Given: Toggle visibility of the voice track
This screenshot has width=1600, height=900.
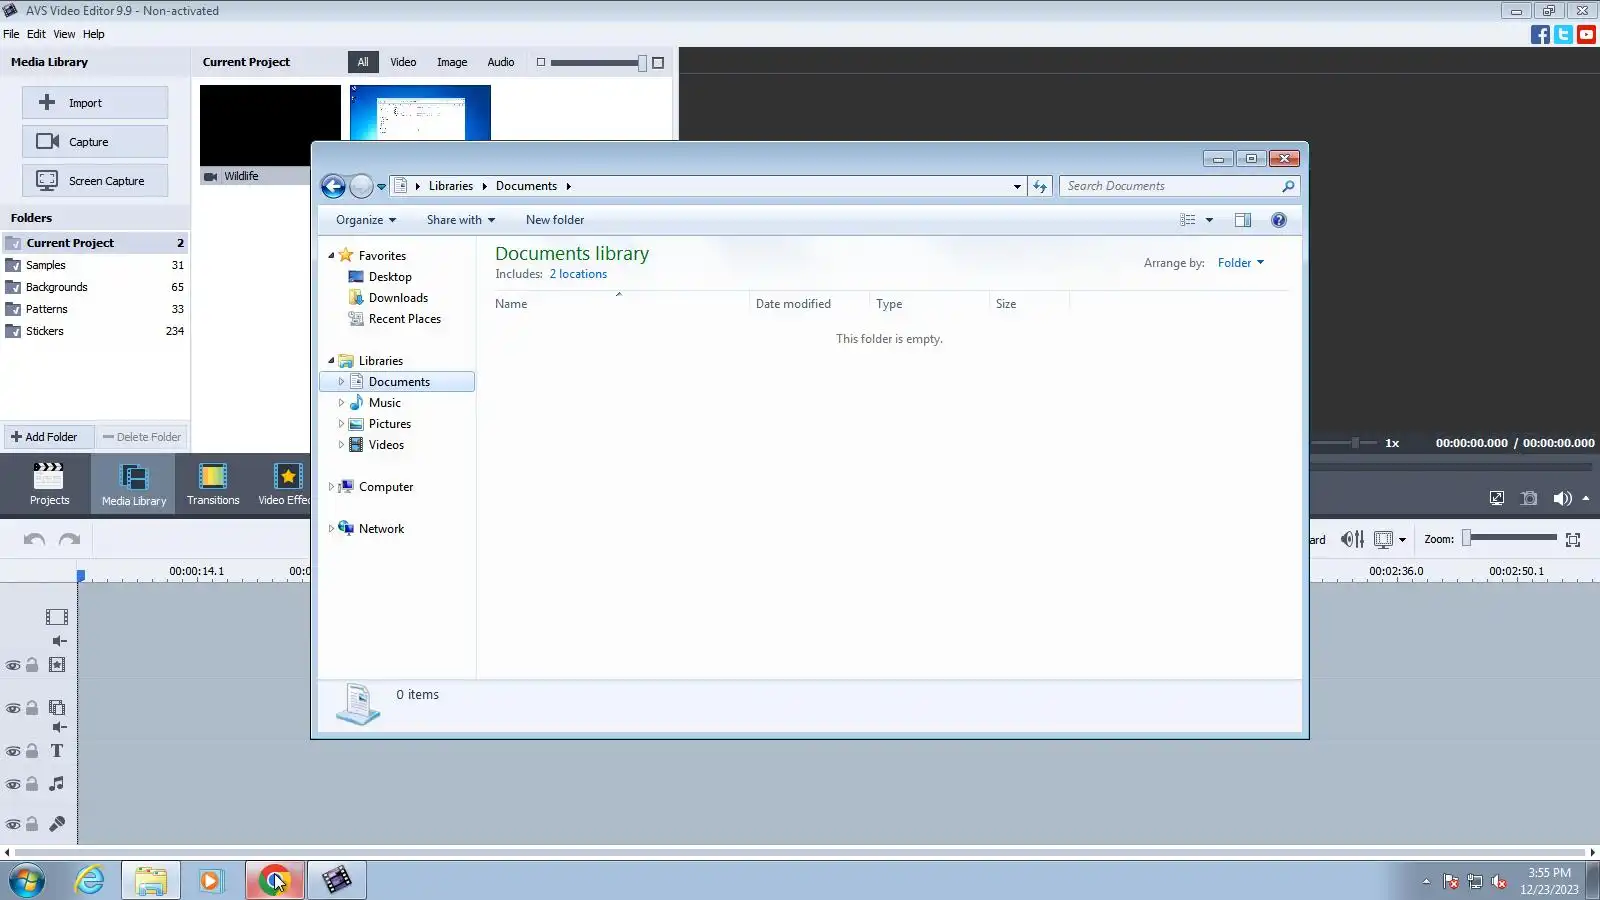Looking at the screenshot, I should (x=13, y=824).
